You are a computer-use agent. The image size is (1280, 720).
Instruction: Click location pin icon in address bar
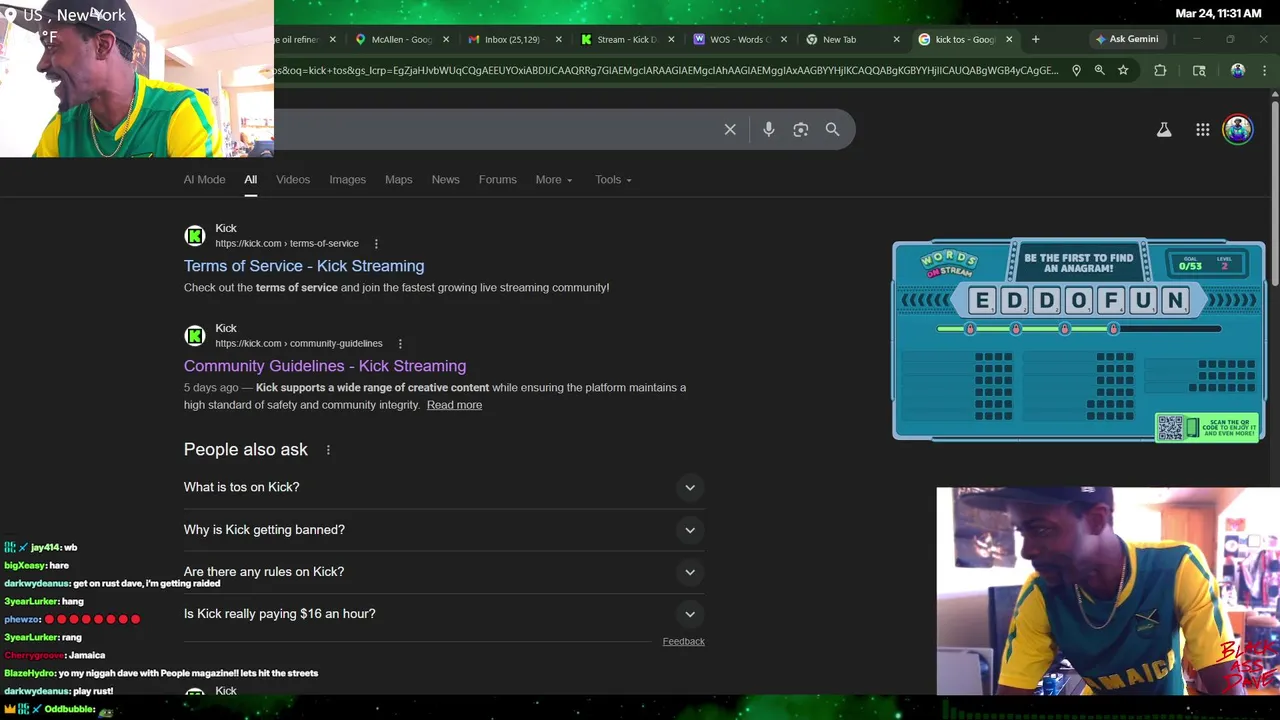[1076, 70]
